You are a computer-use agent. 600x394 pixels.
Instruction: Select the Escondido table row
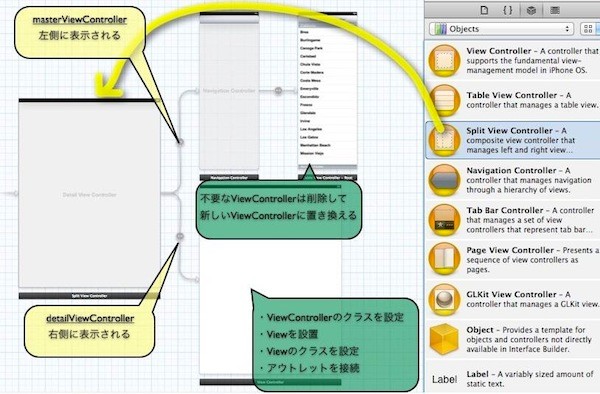pyautogui.click(x=328, y=97)
